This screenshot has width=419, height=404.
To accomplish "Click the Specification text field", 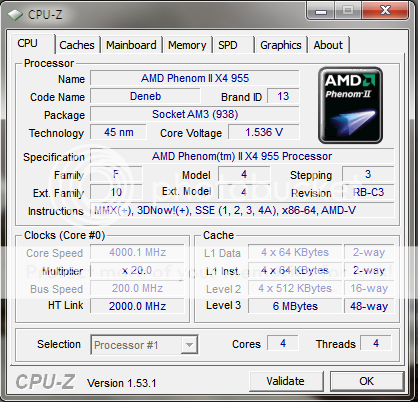I will coord(242,156).
